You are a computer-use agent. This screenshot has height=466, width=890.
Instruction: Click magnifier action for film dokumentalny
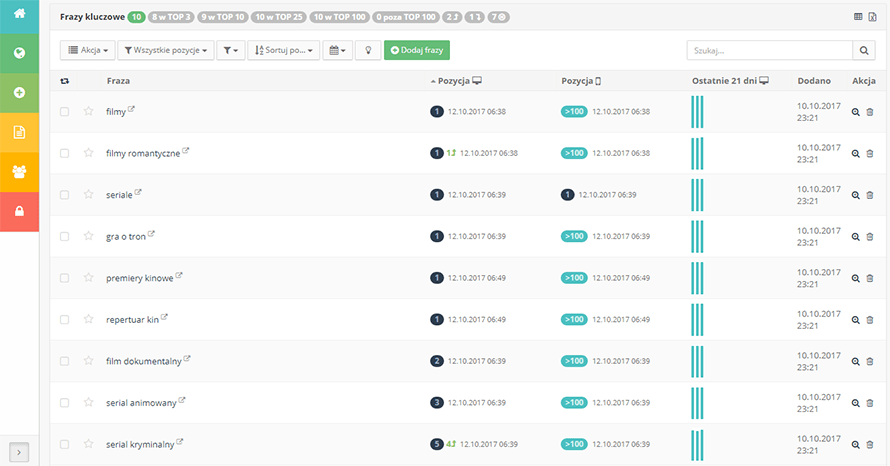point(855,362)
